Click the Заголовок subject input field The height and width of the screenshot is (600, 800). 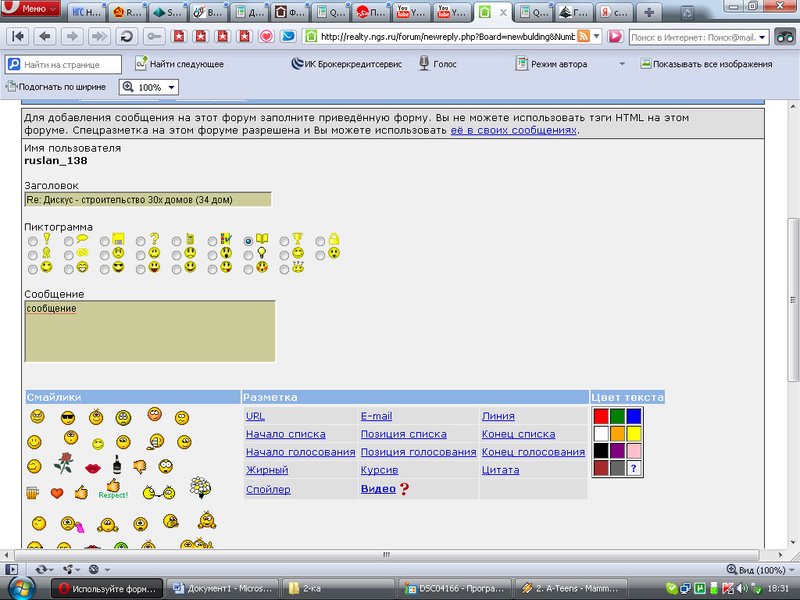[x=148, y=199]
